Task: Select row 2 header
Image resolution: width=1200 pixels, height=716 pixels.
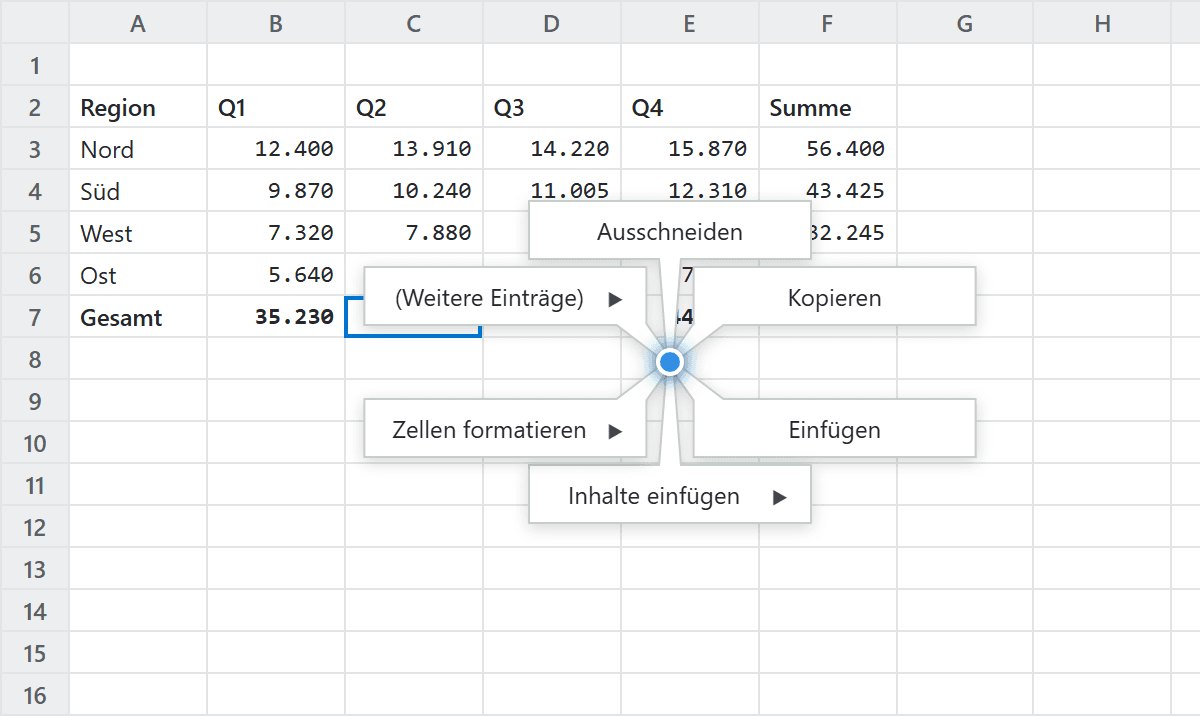Action: point(35,107)
